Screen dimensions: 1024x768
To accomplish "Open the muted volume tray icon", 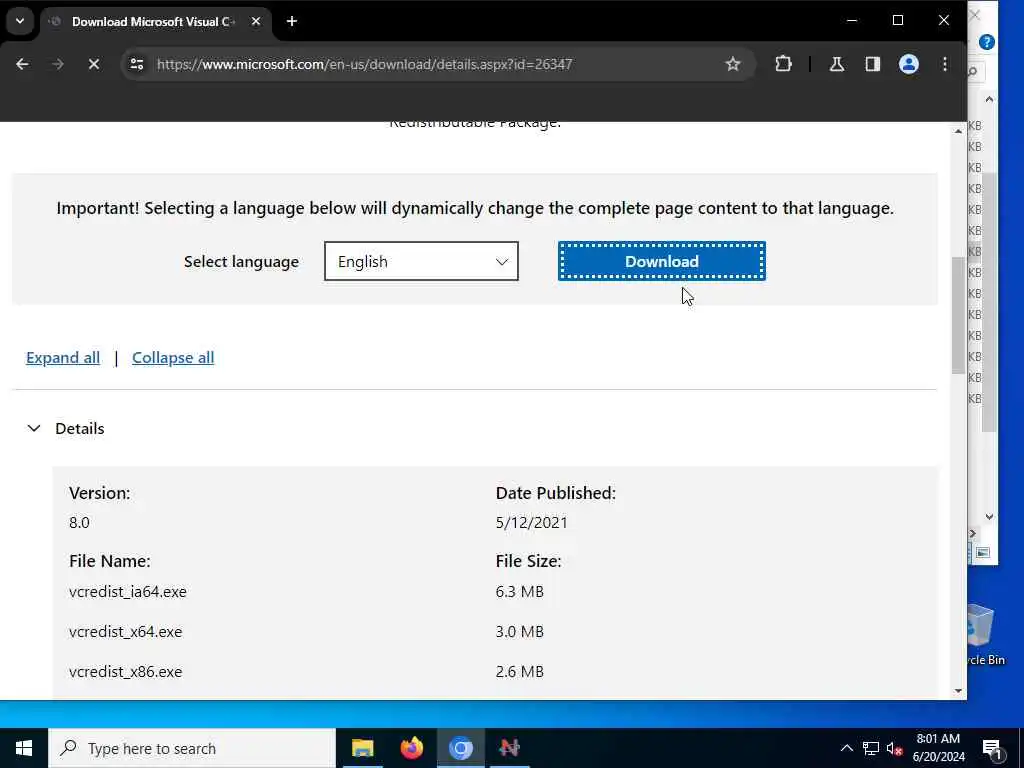I will (x=895, y=748).
